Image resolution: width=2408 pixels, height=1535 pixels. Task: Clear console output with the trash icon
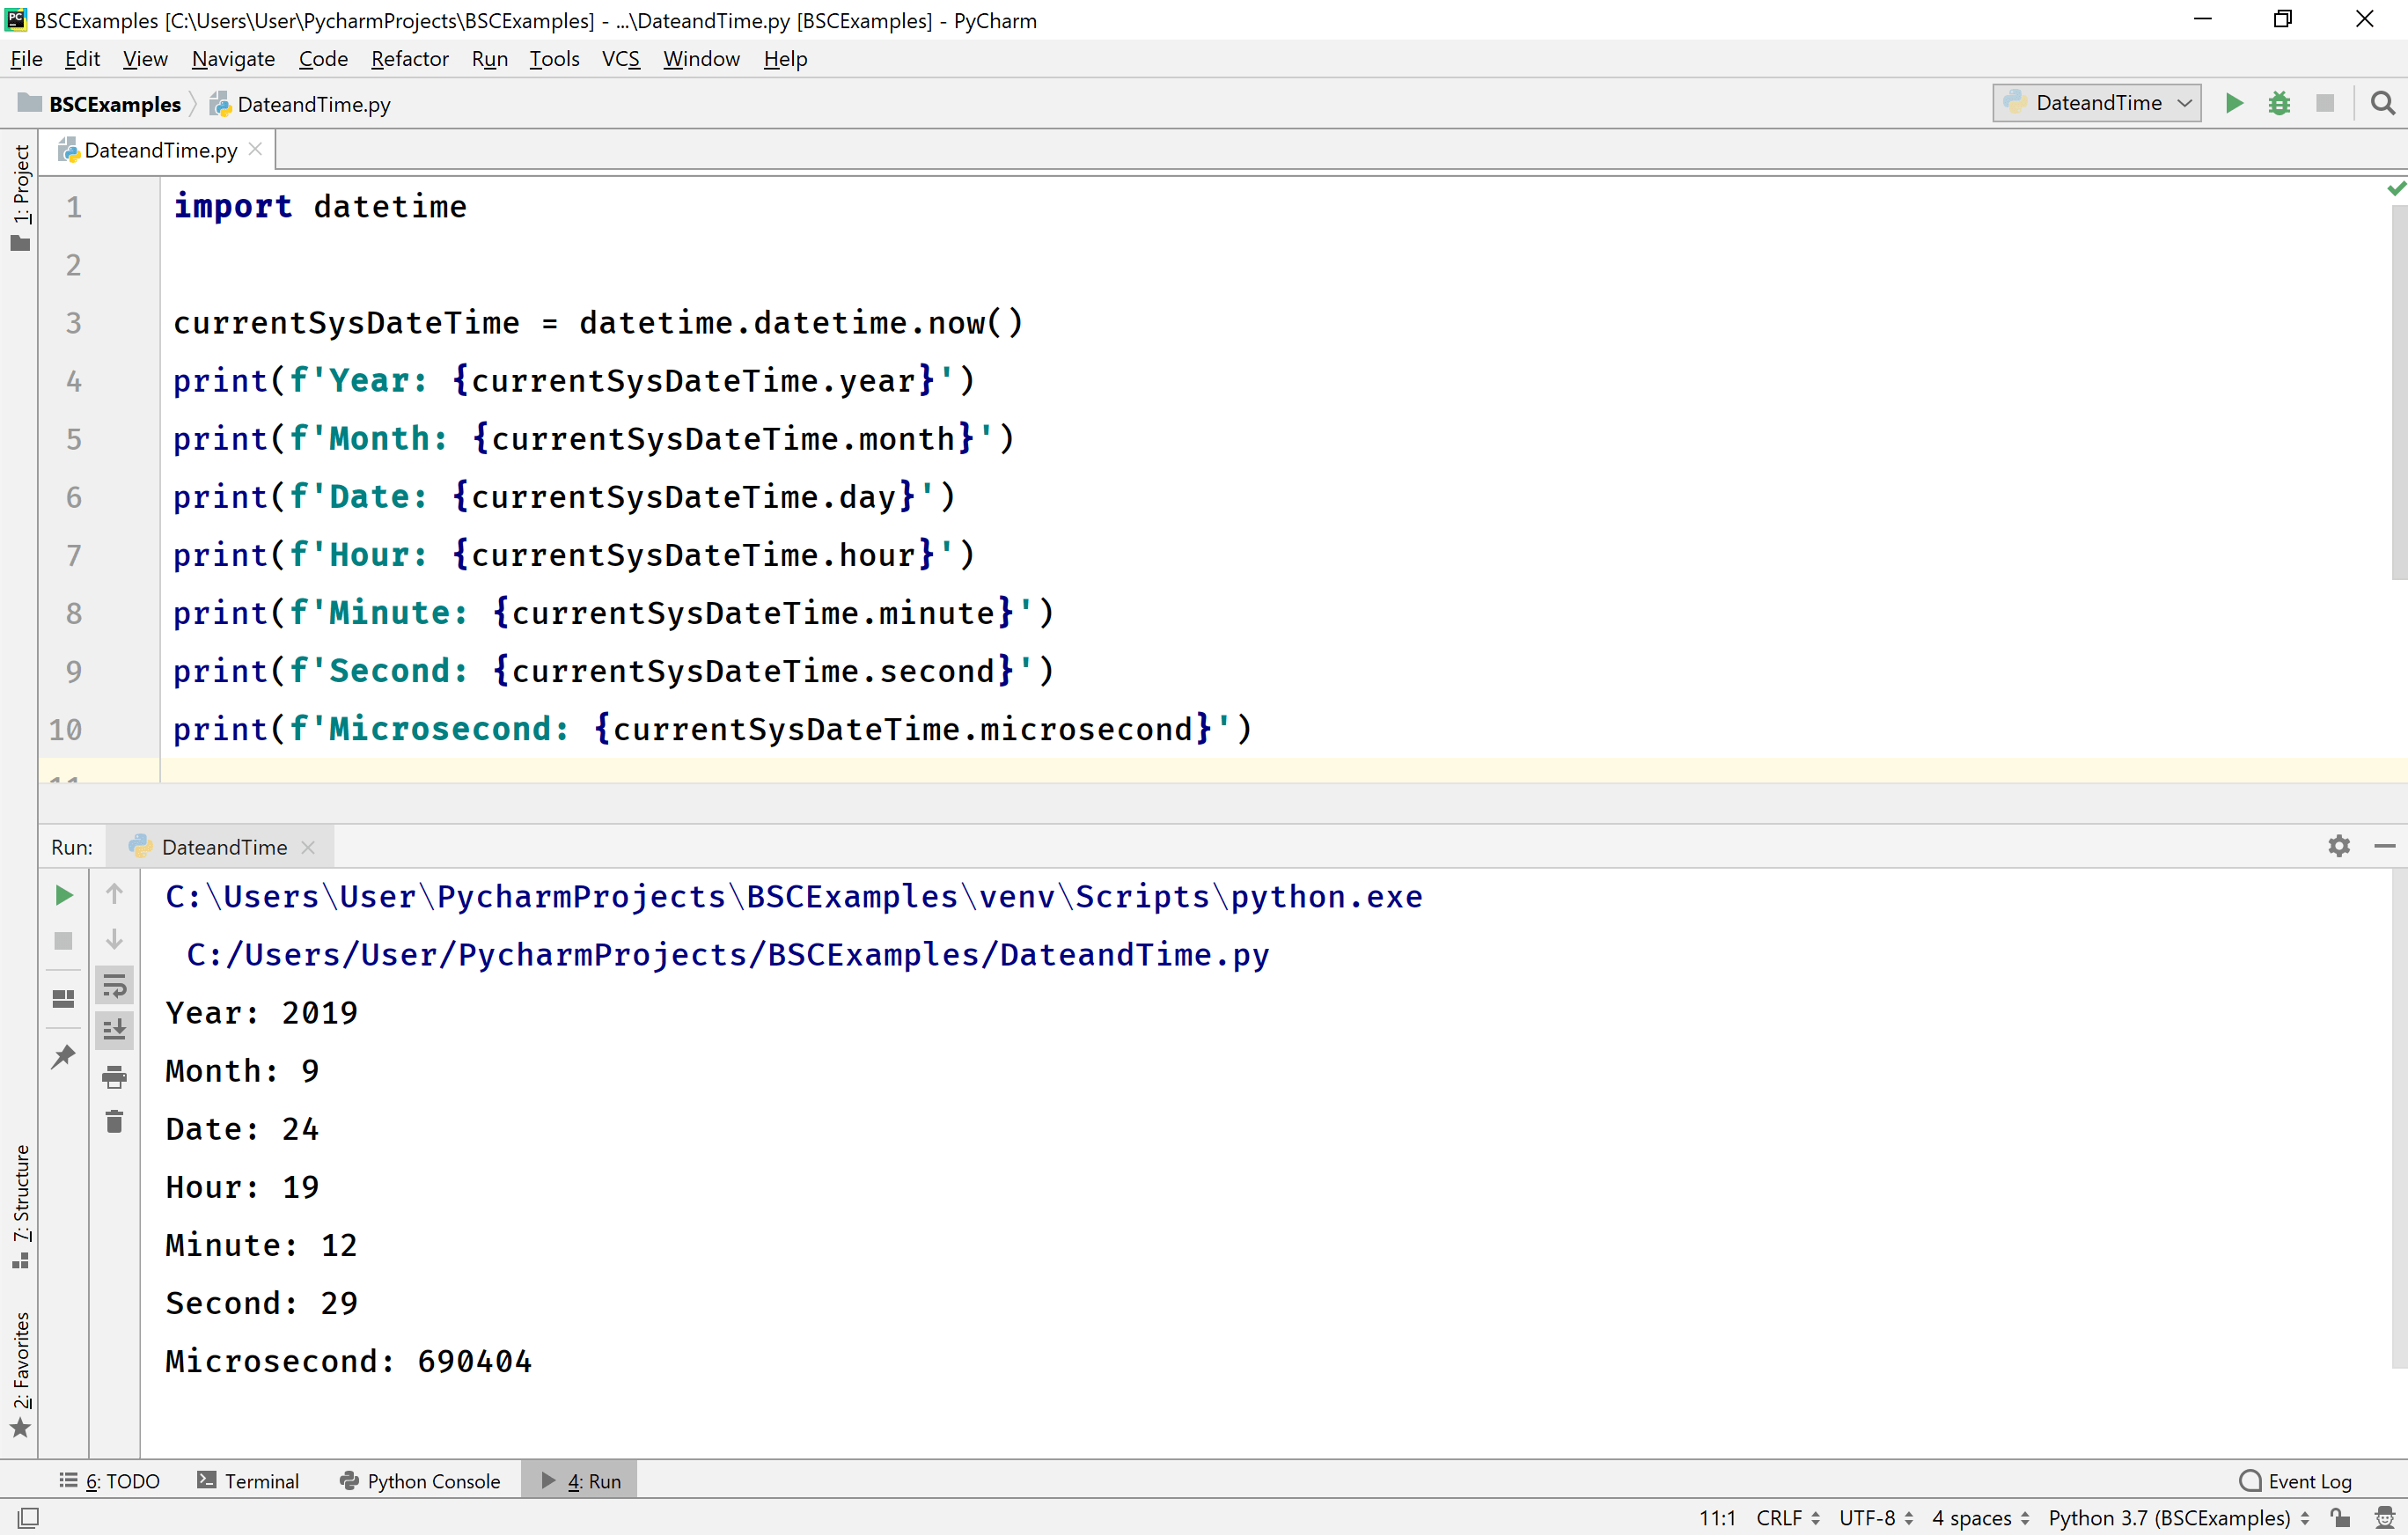click(114, 1122)
